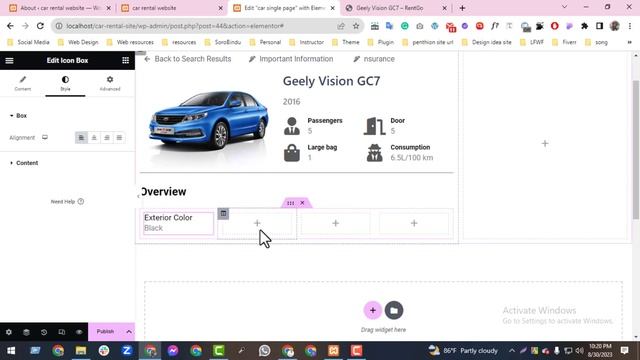Select the Large bag icon

click(x=292, y=153)
